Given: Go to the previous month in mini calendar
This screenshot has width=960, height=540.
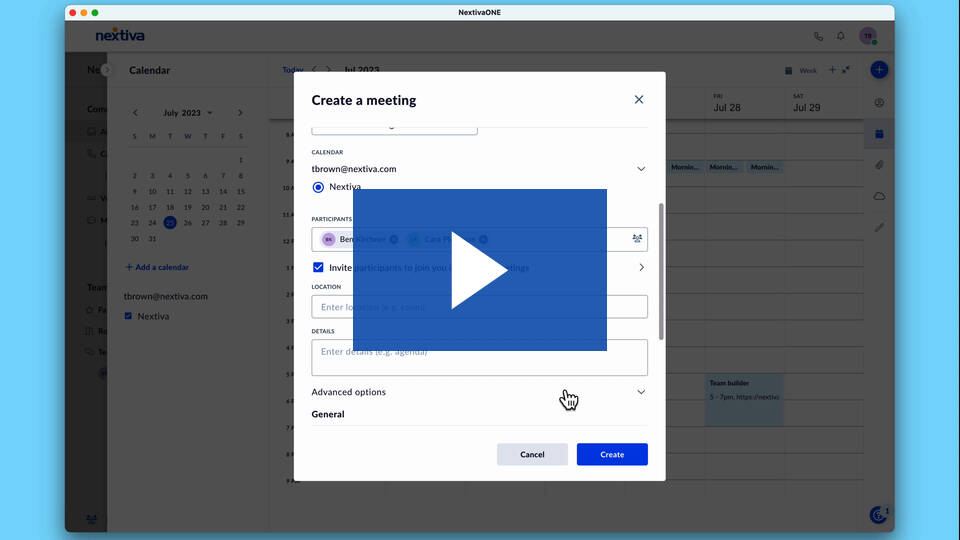Looking at the screenshot, I should tap(135, 113).
